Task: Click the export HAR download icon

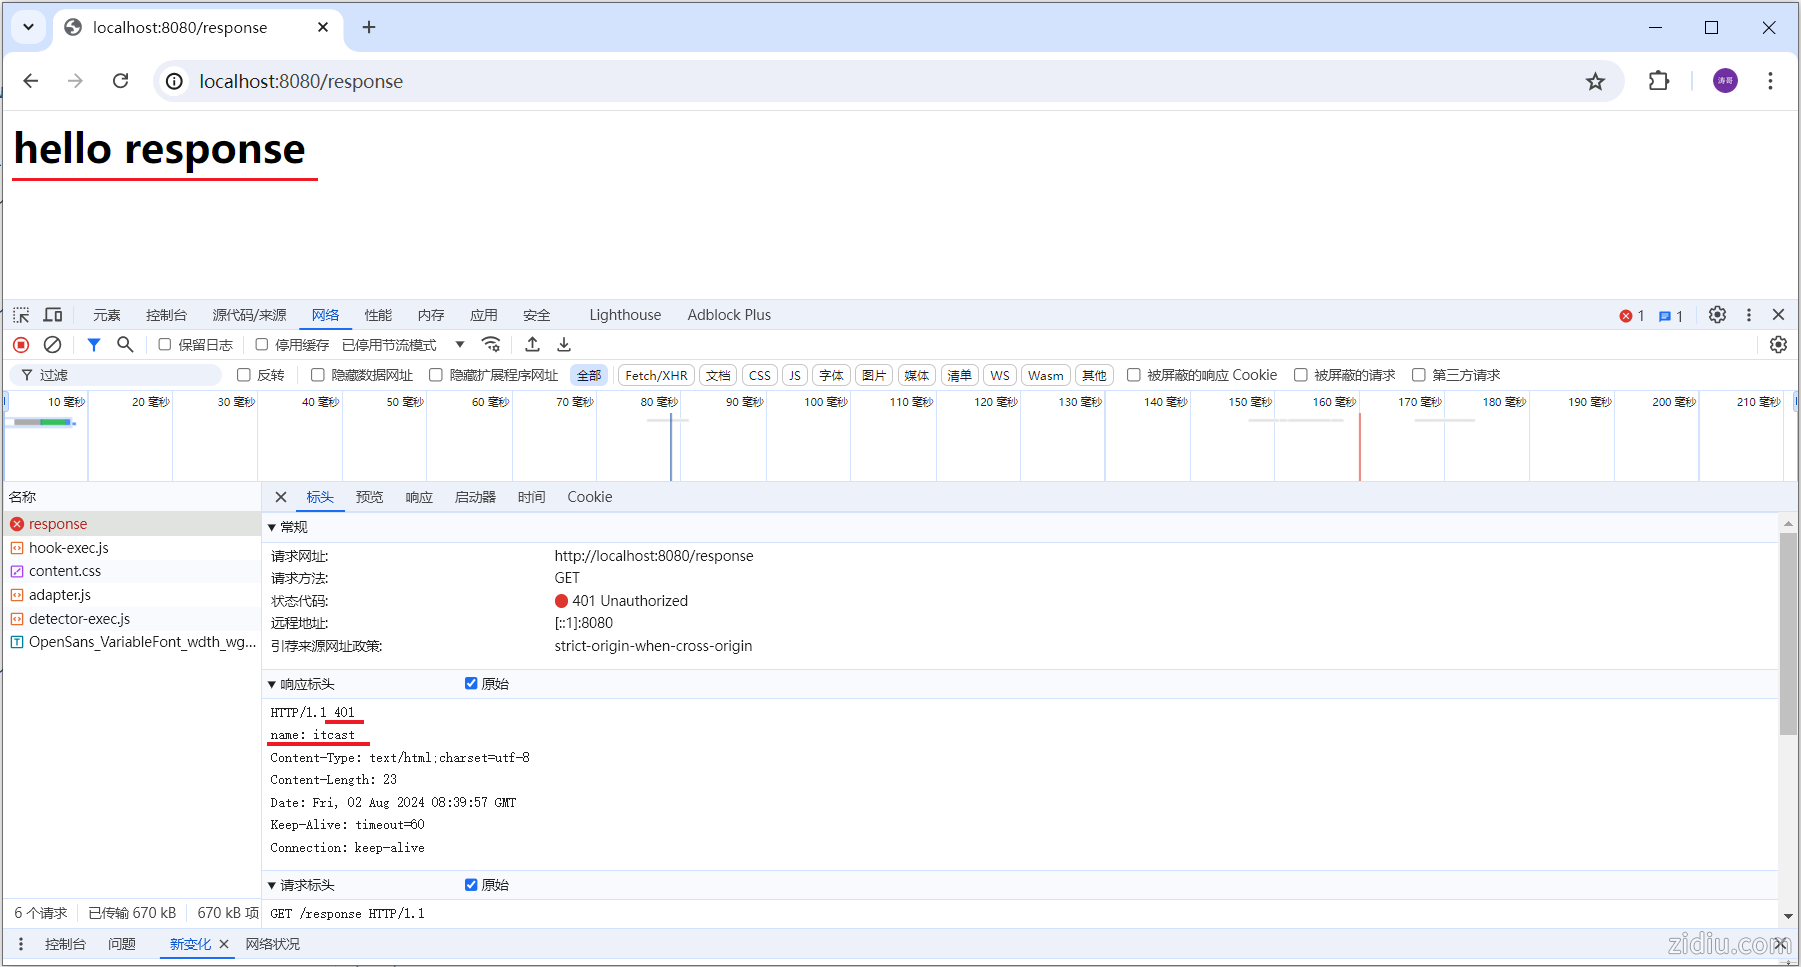Action: tap(564, 345)
